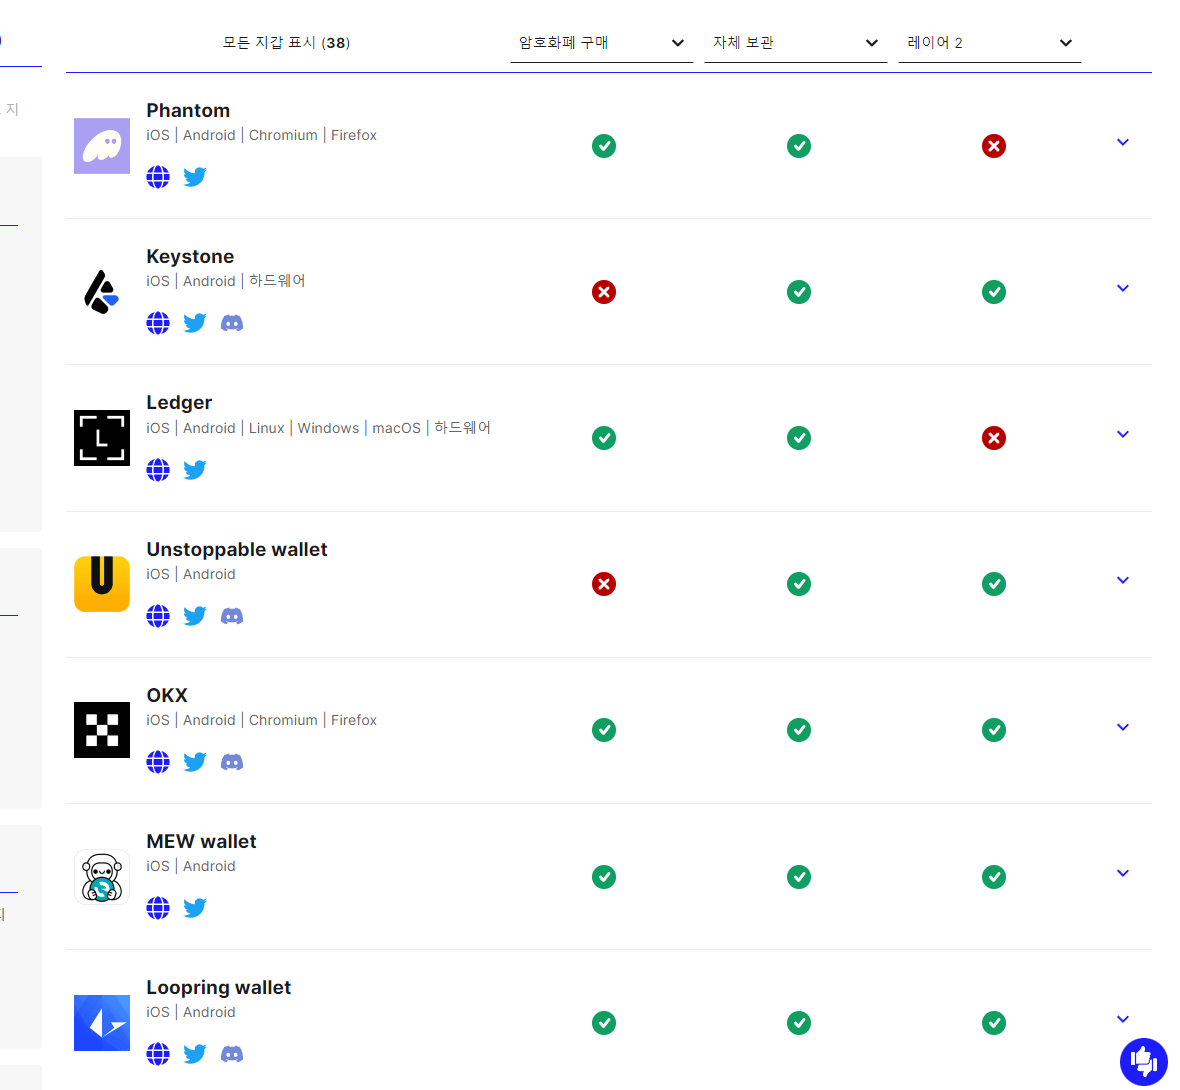Expand the Loopring wallet row chevron
This screenshot has width=1180, height=1090.
pyautogui.click(x=1123, y=1019)
